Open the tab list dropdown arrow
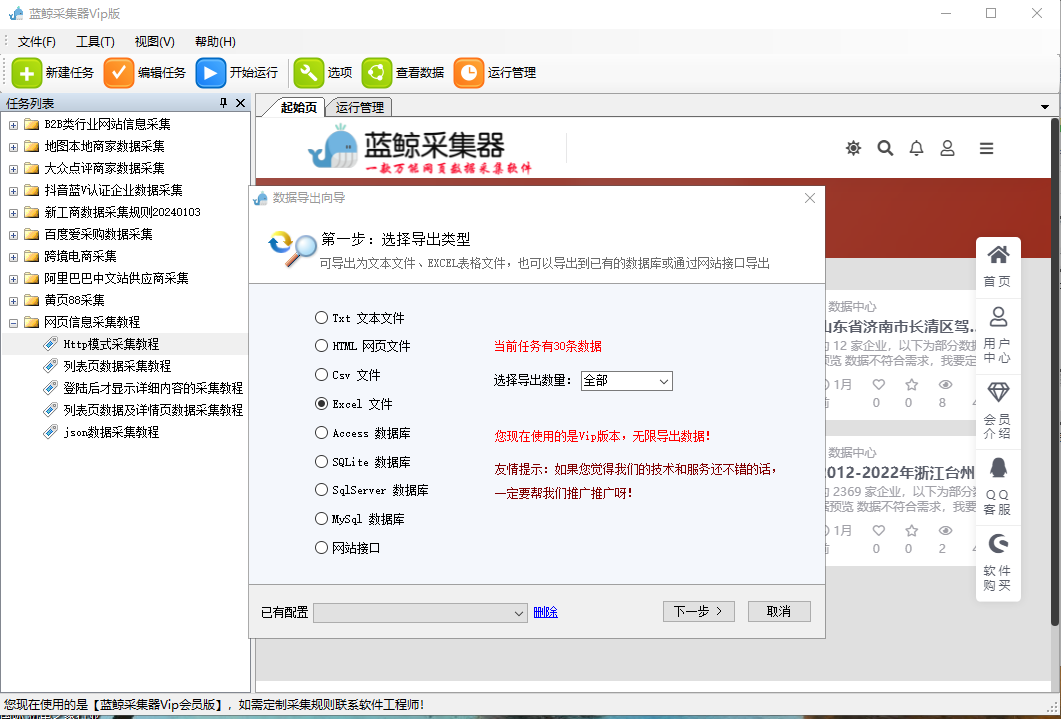Screen dimensions: 1061x719 1045,107
